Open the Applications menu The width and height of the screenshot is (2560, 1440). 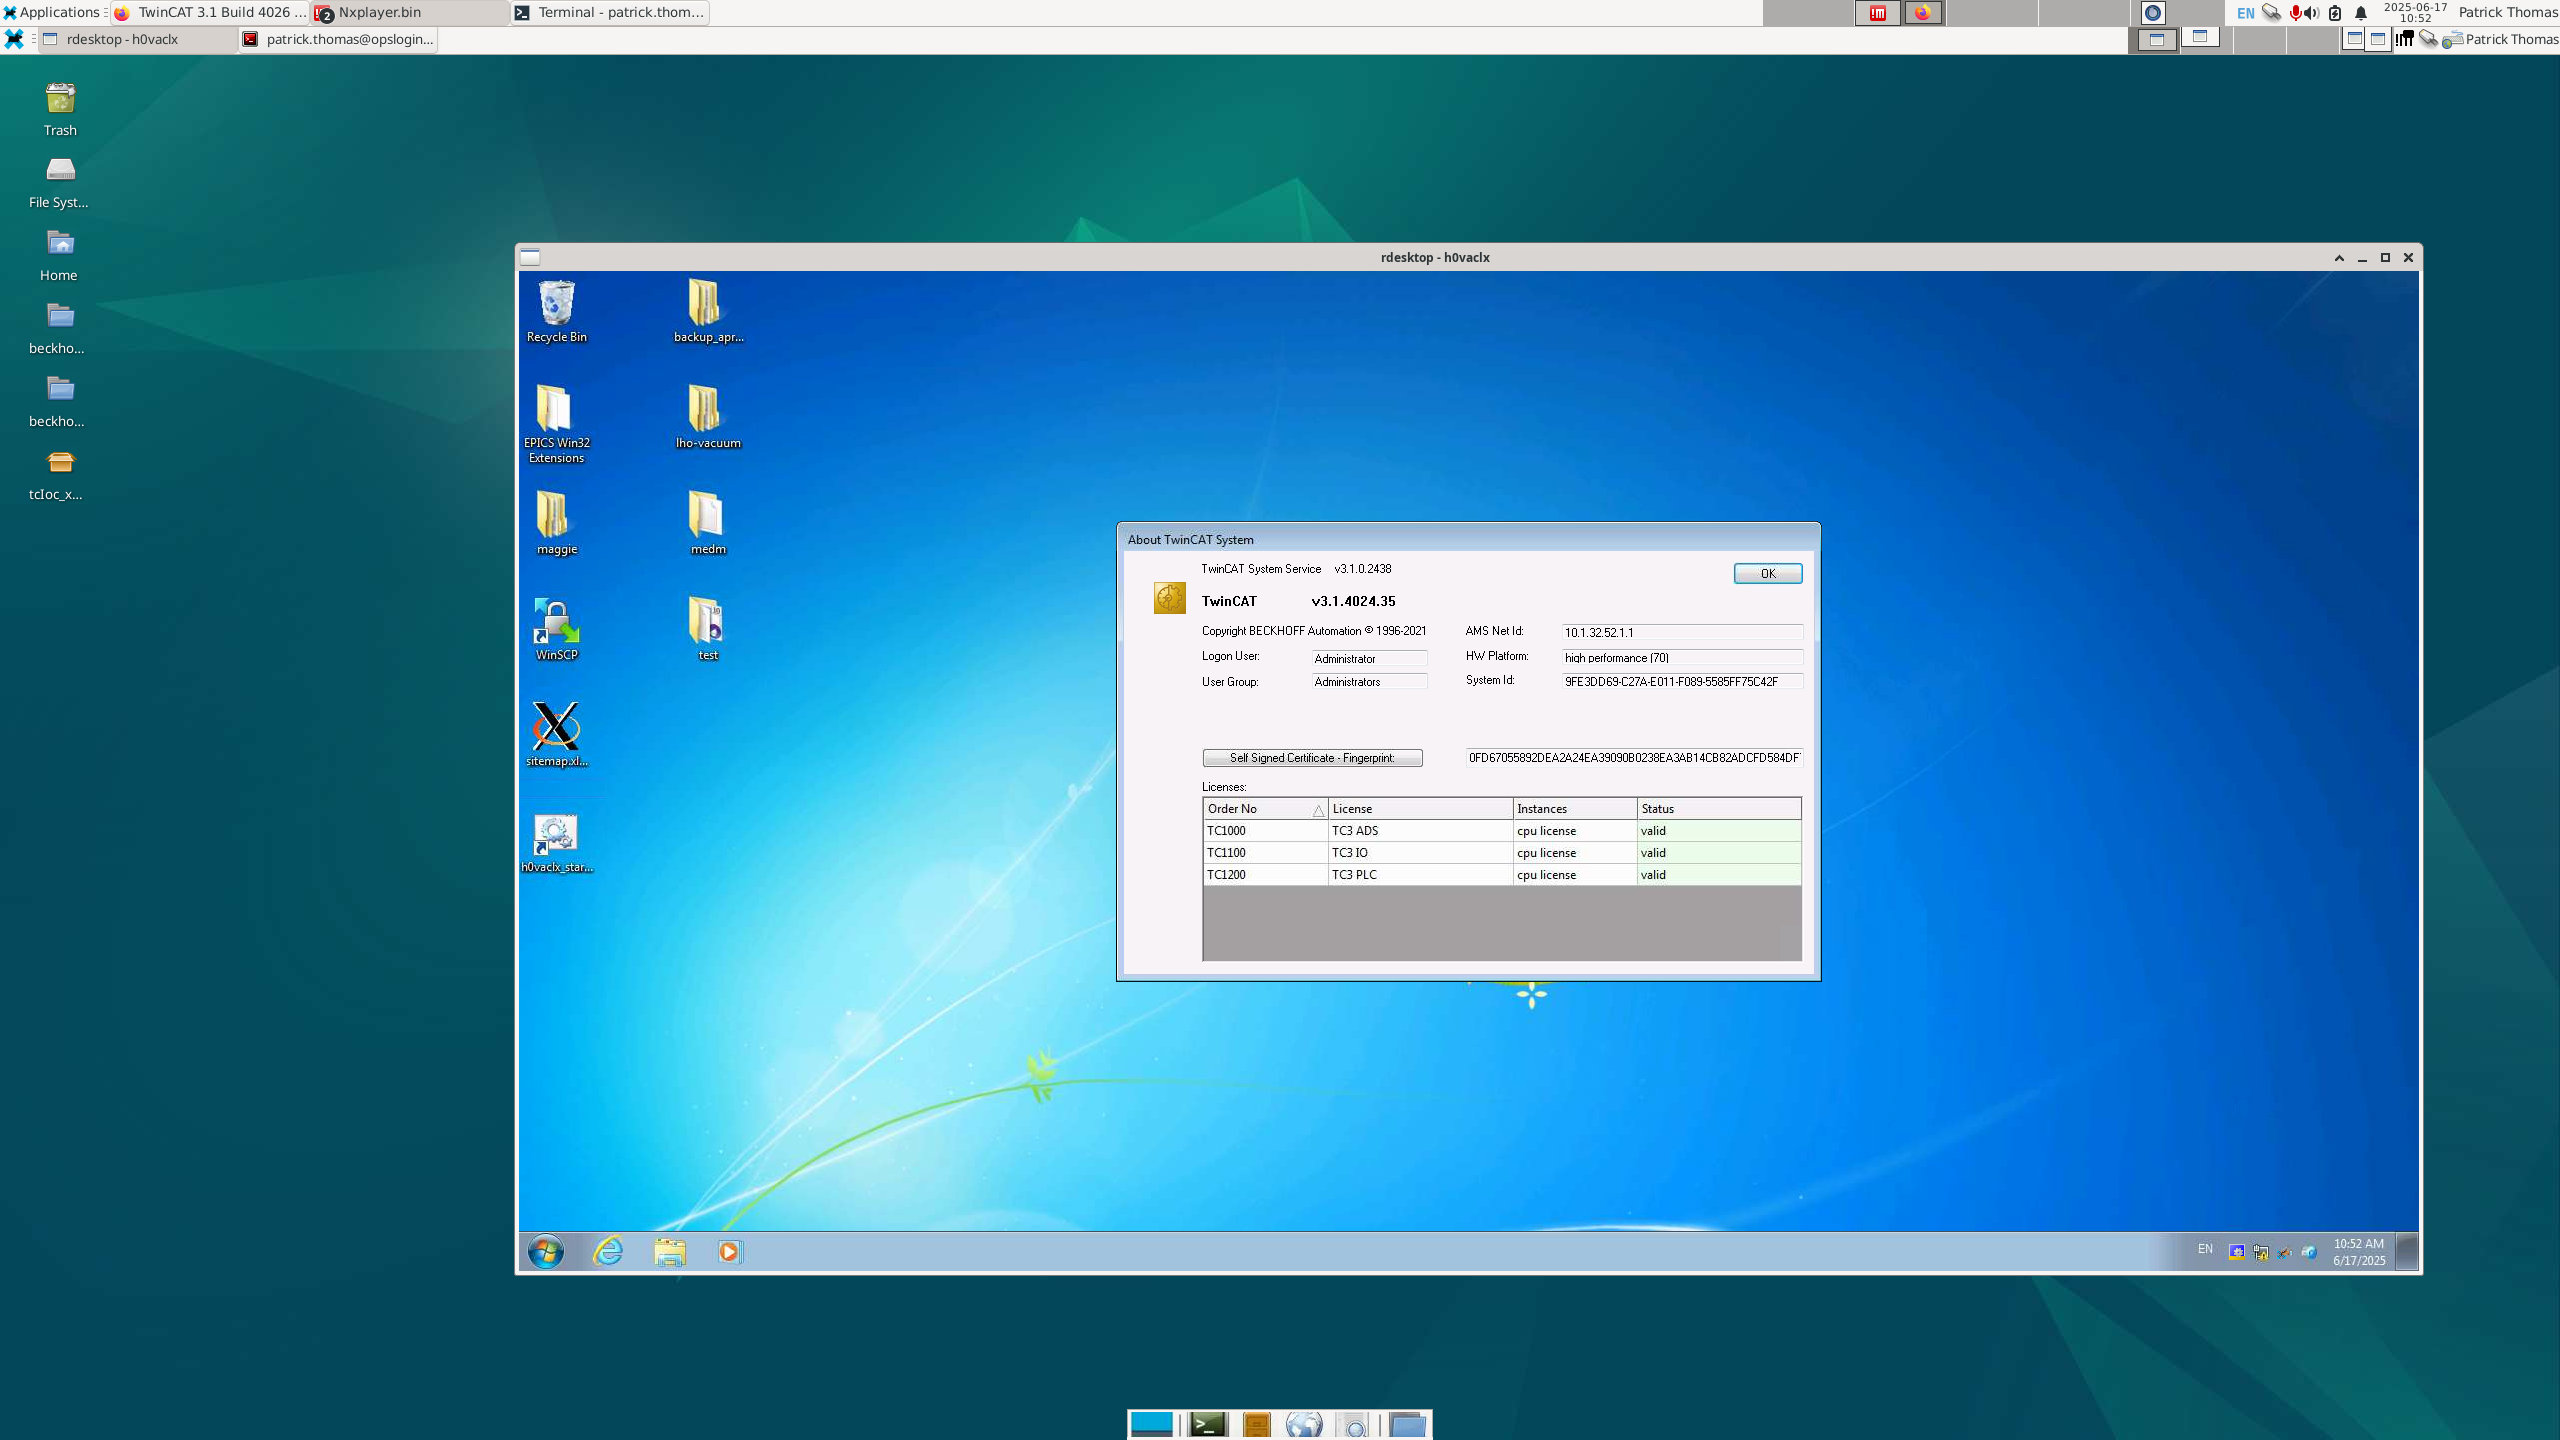51,12
